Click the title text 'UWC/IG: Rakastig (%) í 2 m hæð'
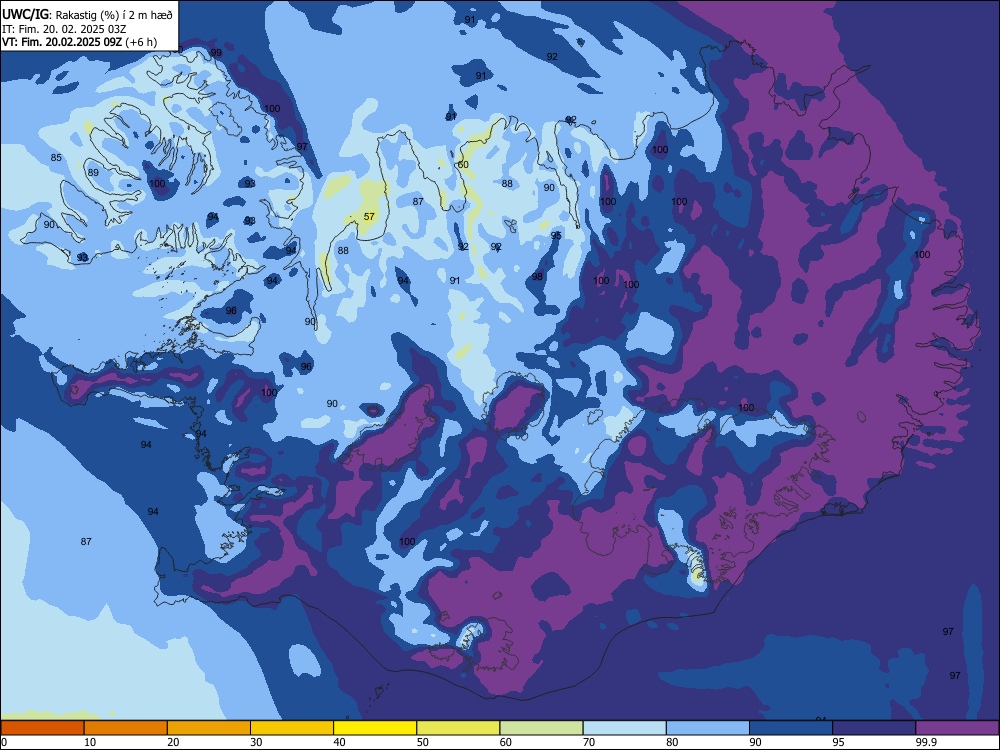Viewport: 1000px width, 750px height. [x=87, y=14]
